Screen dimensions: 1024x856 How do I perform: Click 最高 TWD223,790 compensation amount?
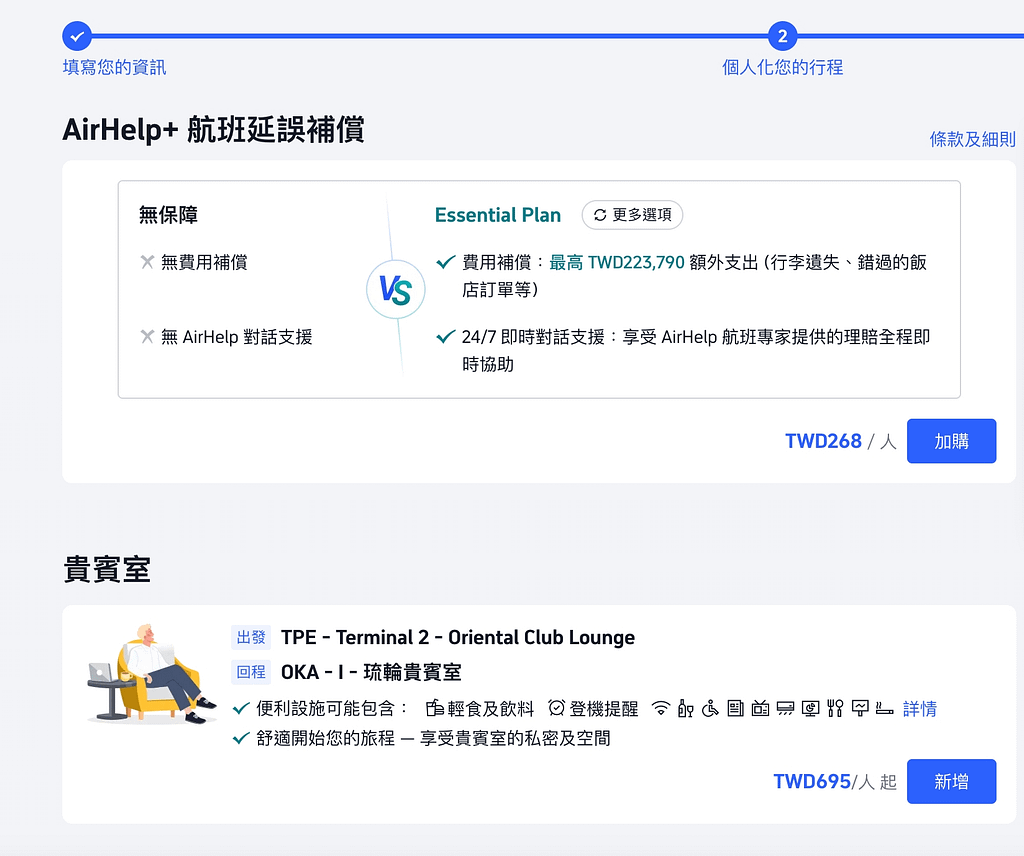[x=616, y=262]
